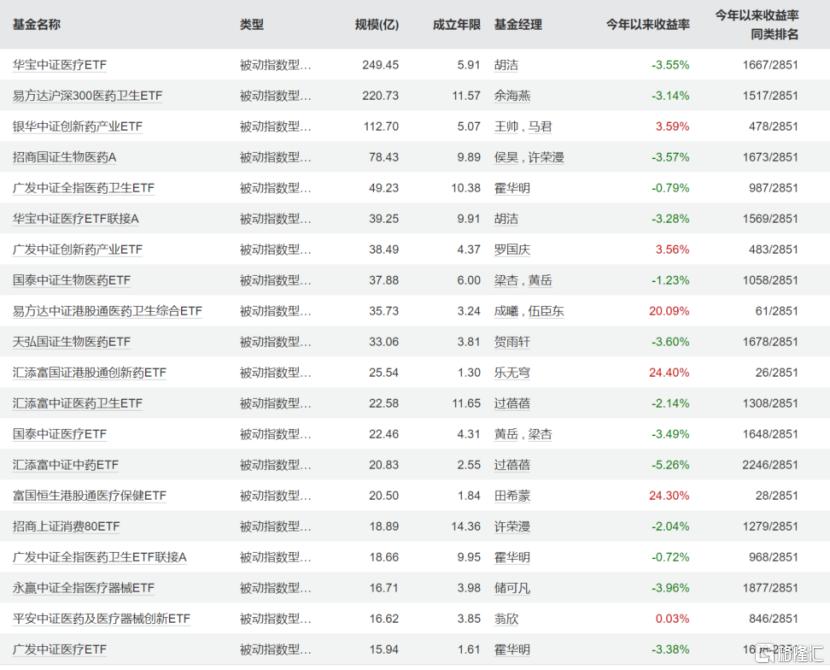Open the 广发中证全指医药卫生ETF fund link
830x670 pixels.
click(84, 188)
